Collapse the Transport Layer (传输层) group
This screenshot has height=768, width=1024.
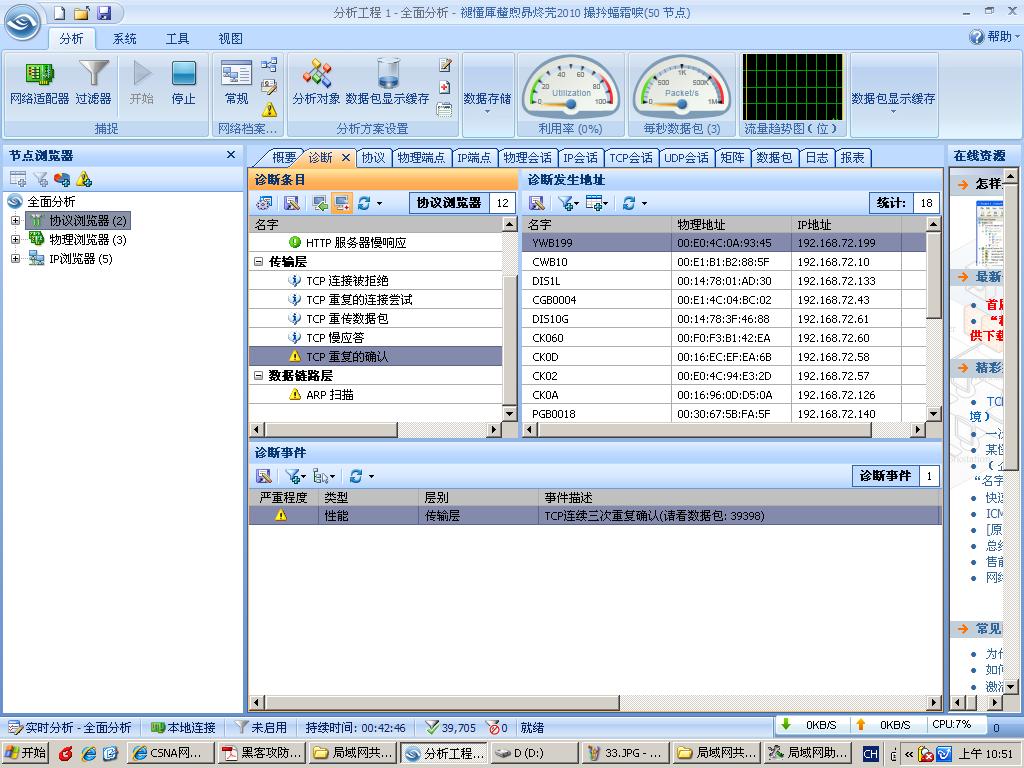258,262
